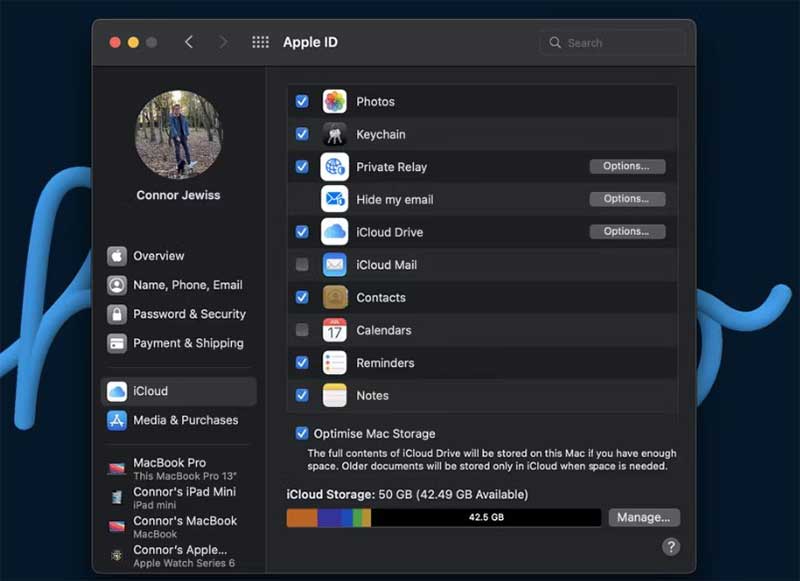Viewport: 800px width, 581px height.
Task: Open help with the question mark button
Action: pos(671,547)
